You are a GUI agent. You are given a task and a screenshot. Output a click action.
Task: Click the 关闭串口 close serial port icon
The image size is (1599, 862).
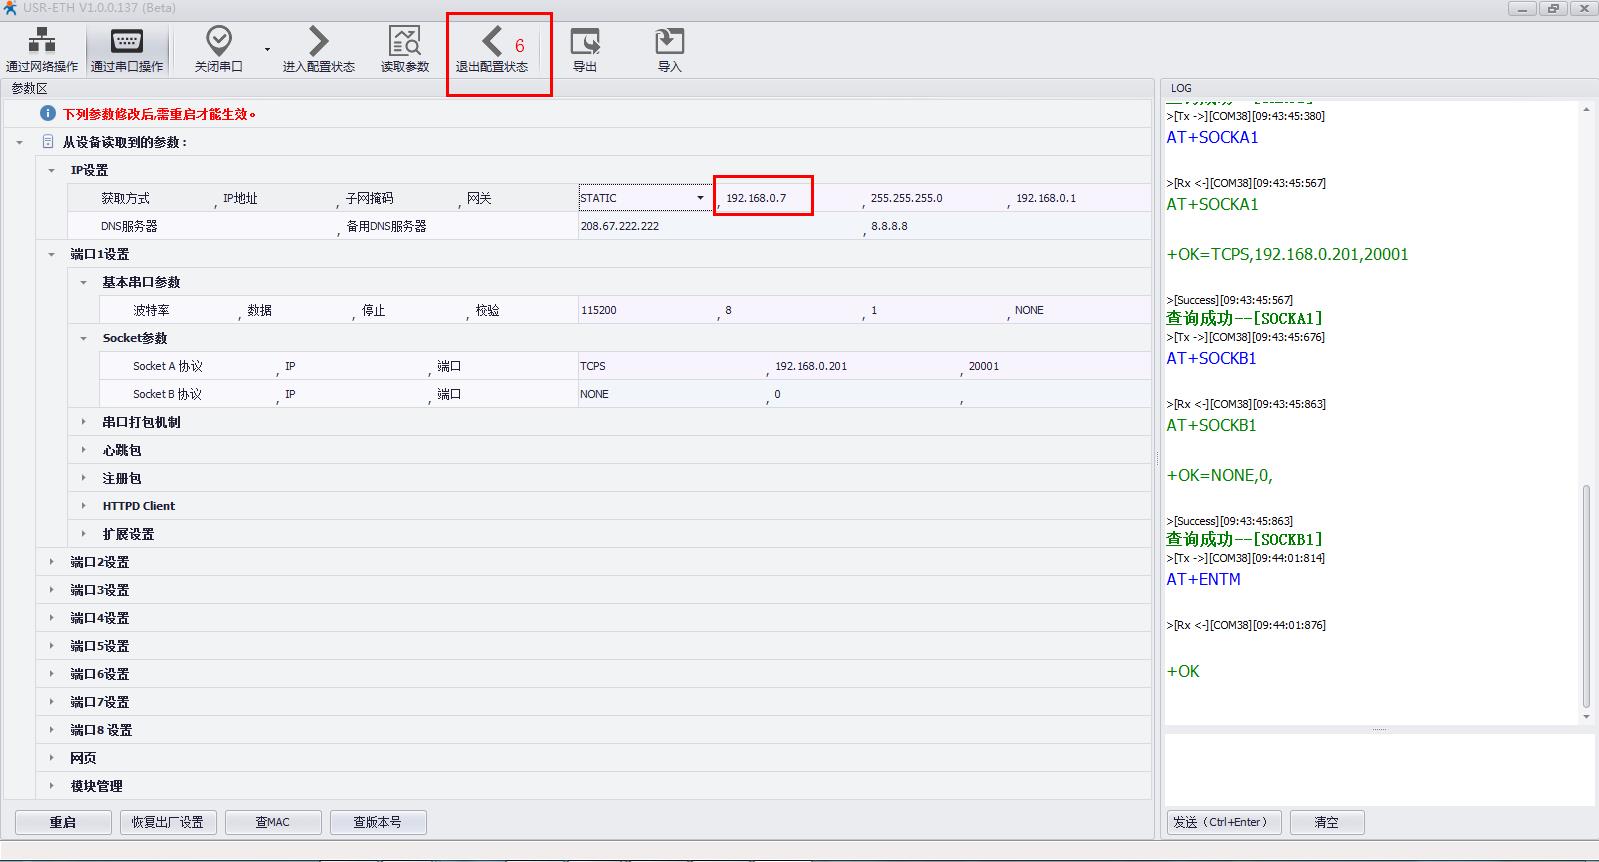218,48
